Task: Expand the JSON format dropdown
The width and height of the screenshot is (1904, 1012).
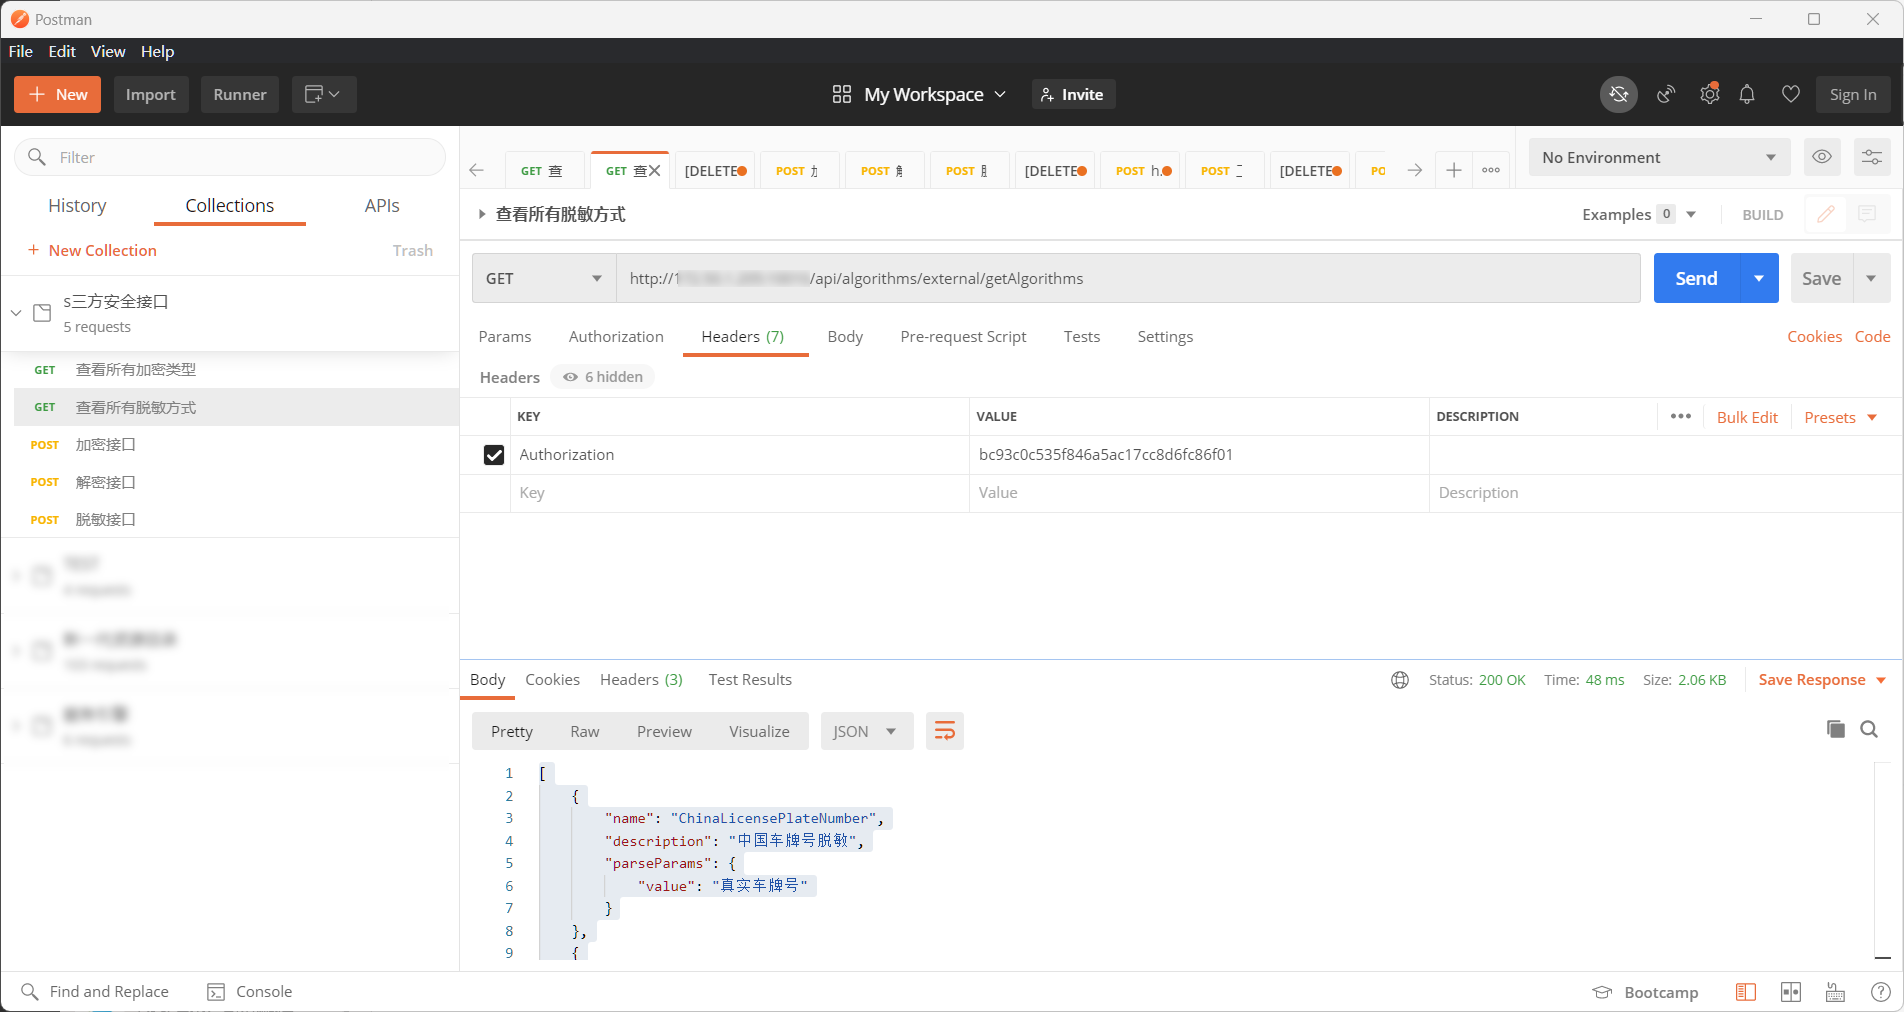Action: point(865,732)
